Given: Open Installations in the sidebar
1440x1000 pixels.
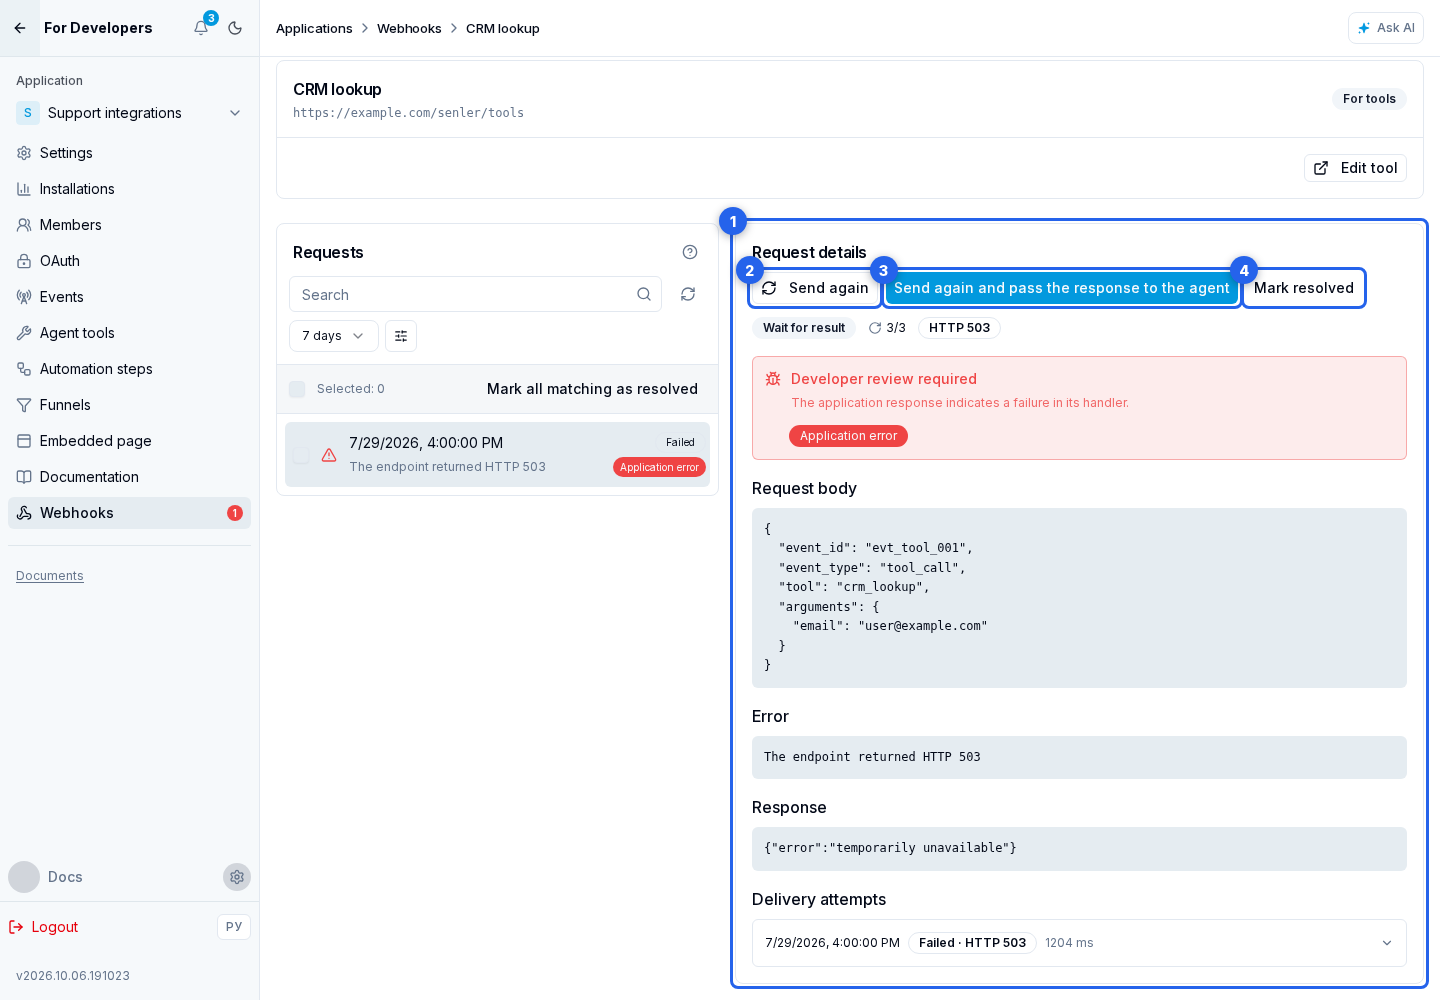Looking at the screenshot, I should (x=129, y=189).
